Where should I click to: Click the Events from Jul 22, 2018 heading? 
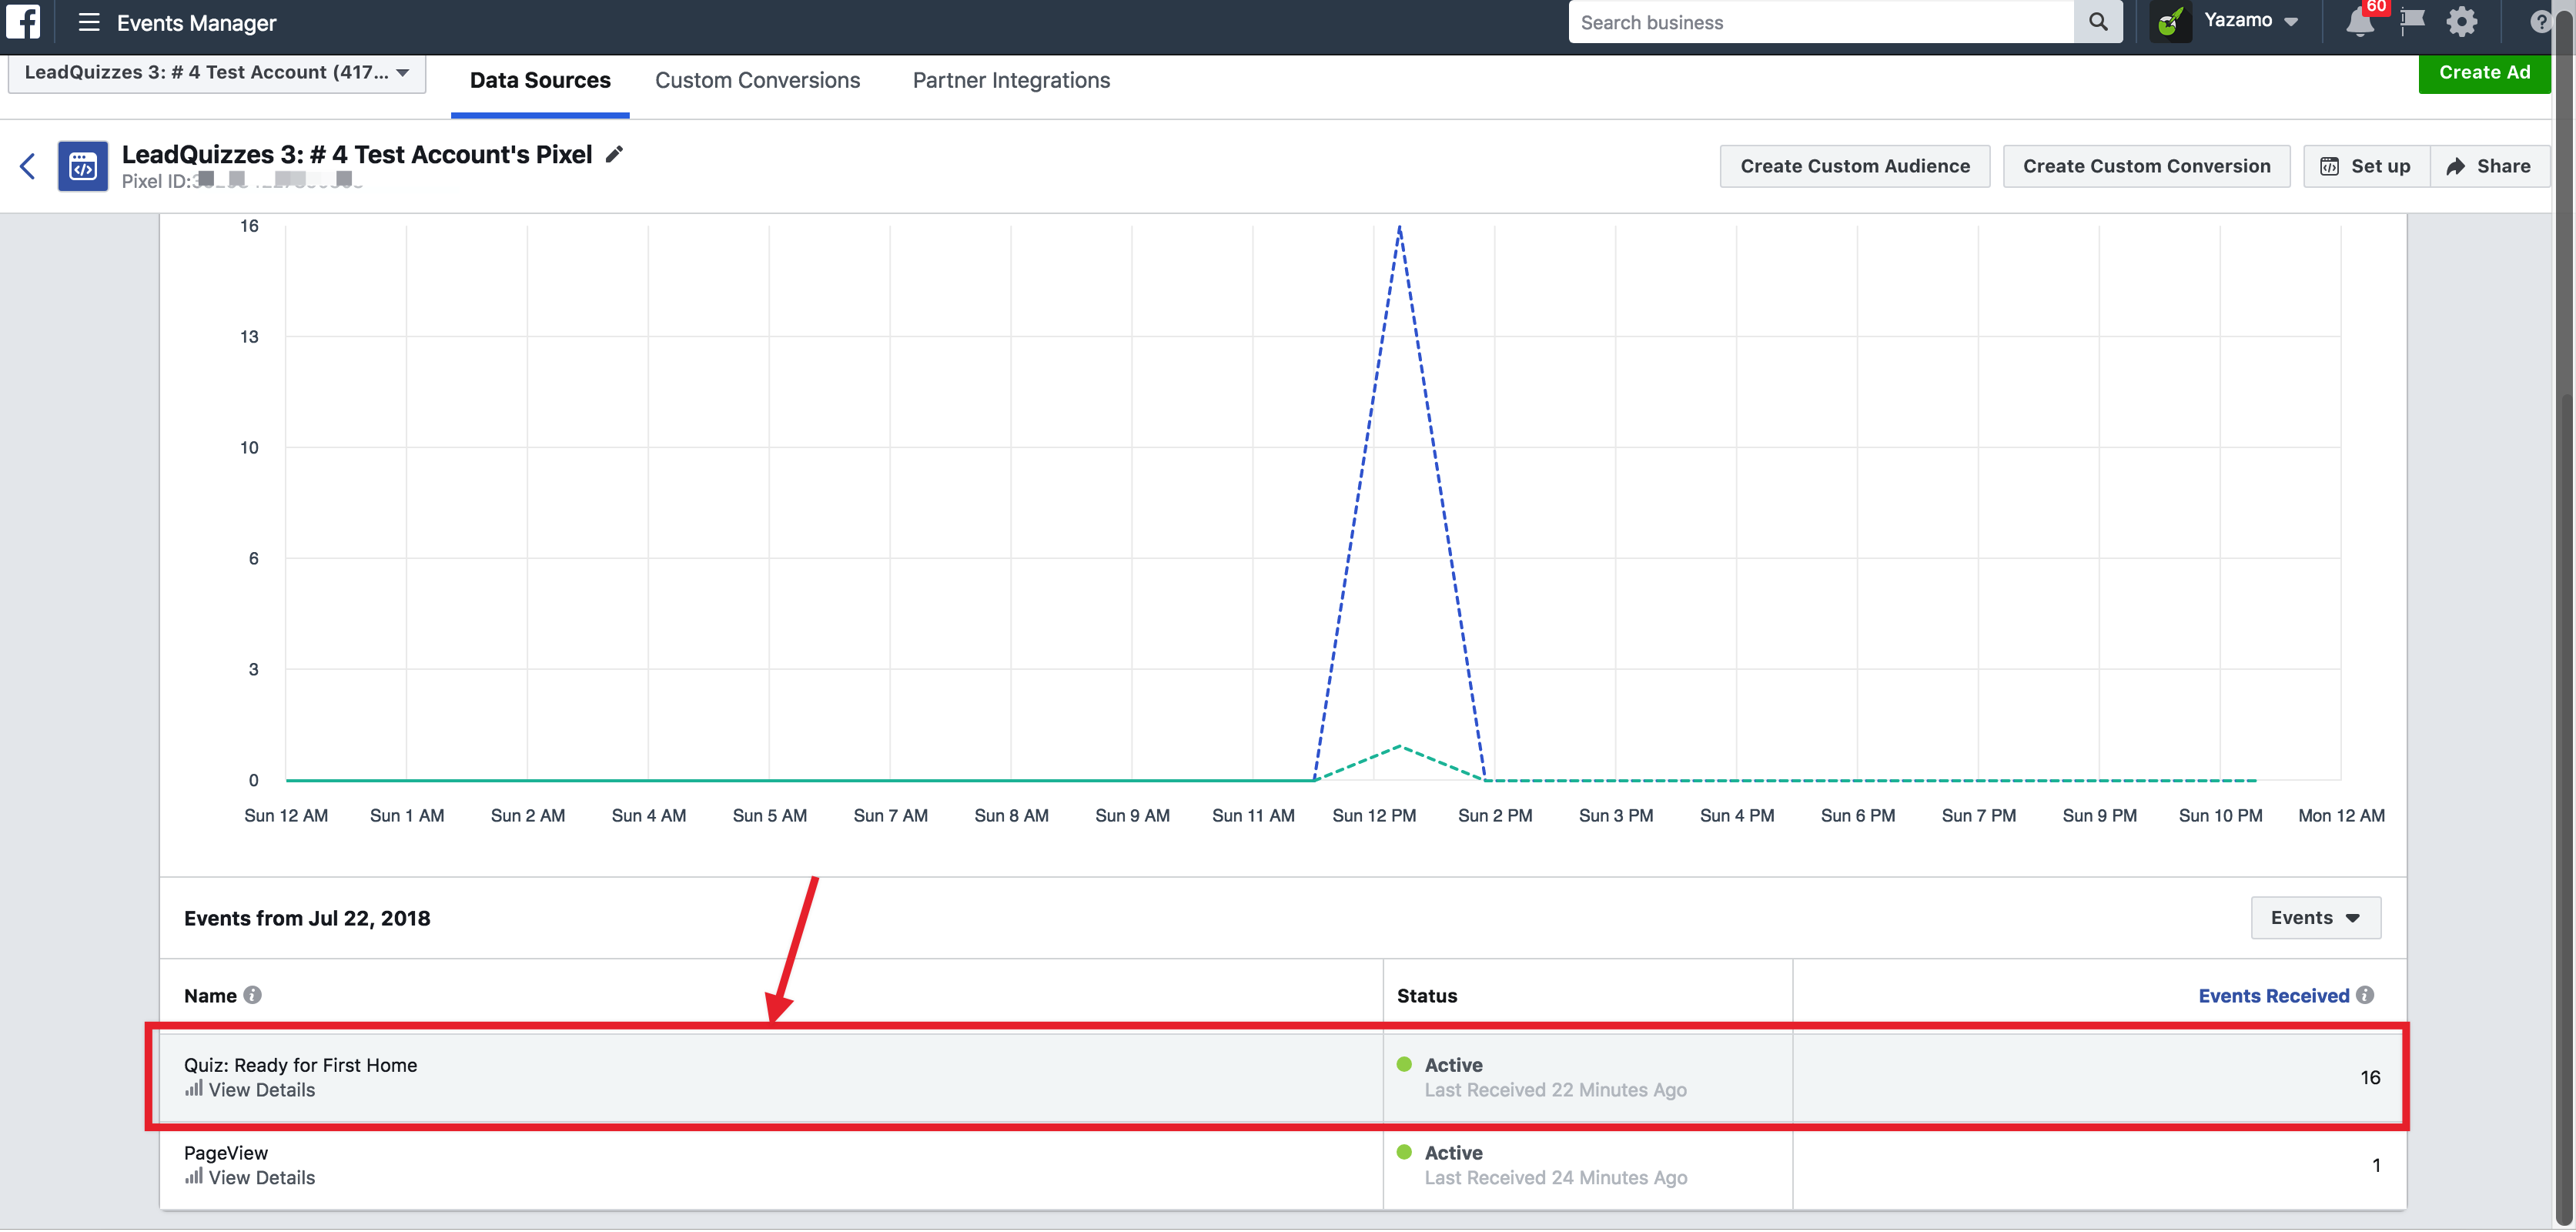tap(307, 918)
